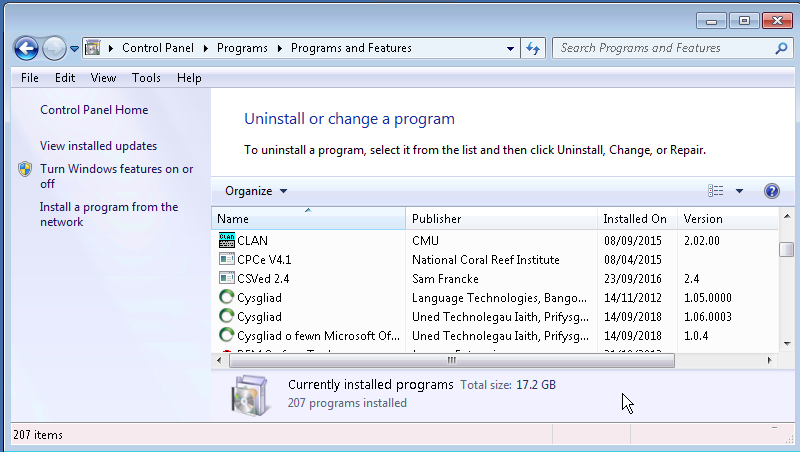
Task: Sort by the Installed On column header
Action: [637, 219]
